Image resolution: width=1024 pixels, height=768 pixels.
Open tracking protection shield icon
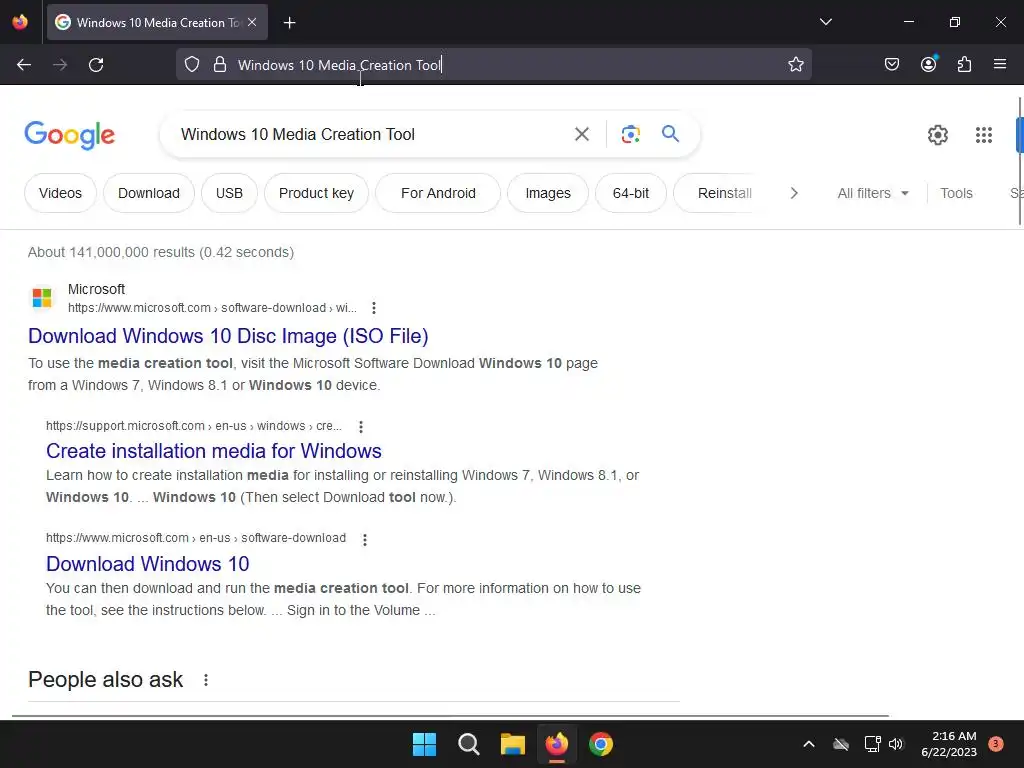click(x=191, y=65)
